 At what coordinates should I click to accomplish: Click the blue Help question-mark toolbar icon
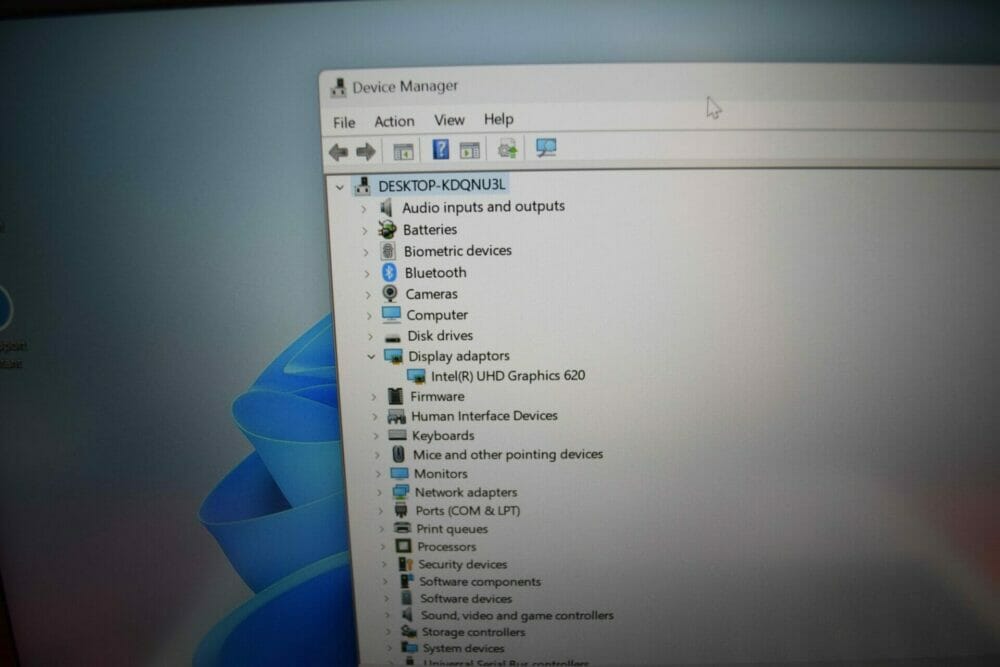tap(441, 150)
